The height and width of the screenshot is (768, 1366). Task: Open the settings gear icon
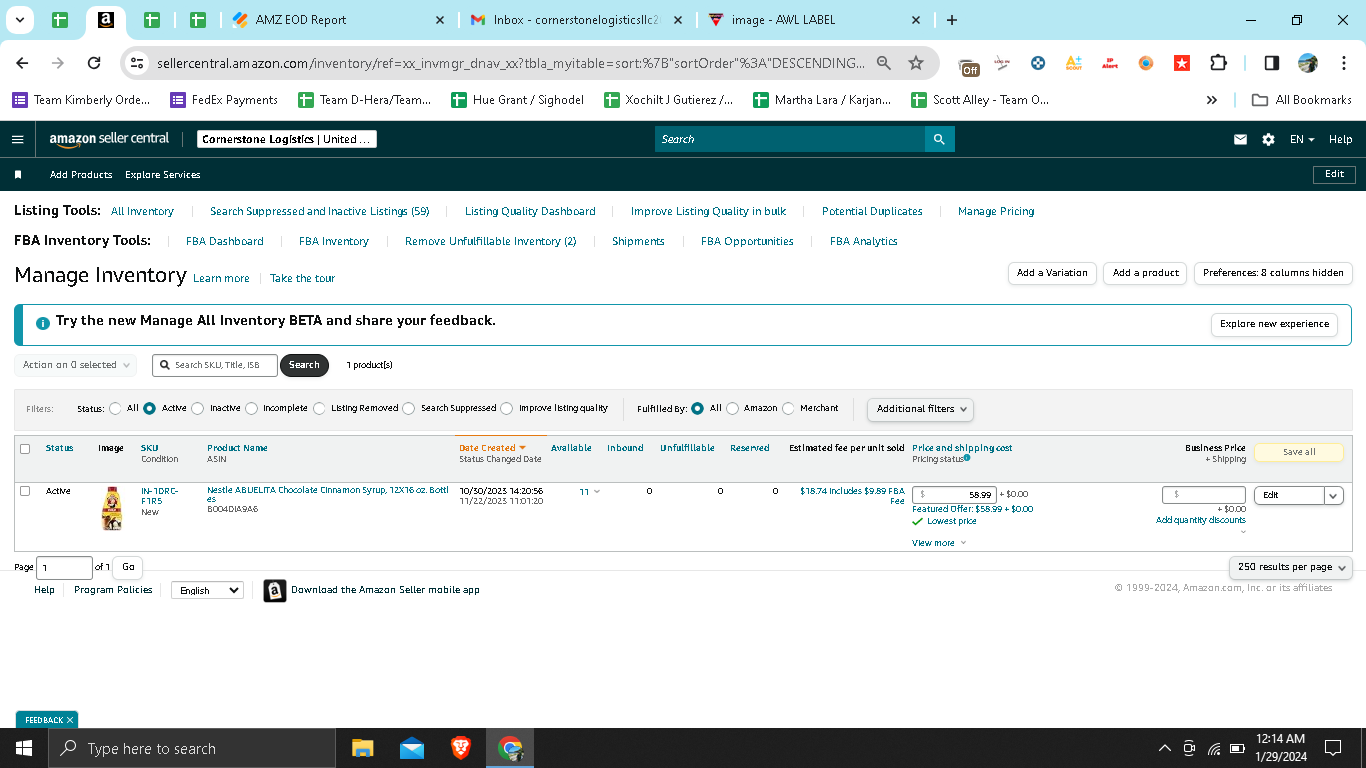click(1268, 139)
